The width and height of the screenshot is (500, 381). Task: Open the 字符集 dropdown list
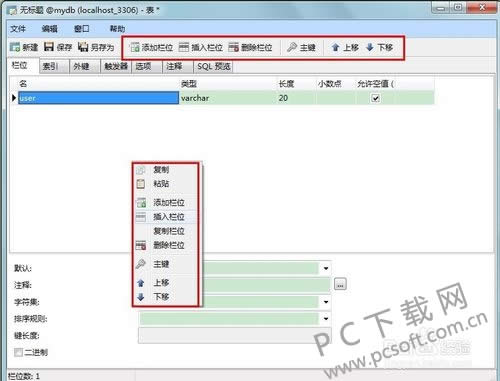pyautogui.click(x=326, y=302)
